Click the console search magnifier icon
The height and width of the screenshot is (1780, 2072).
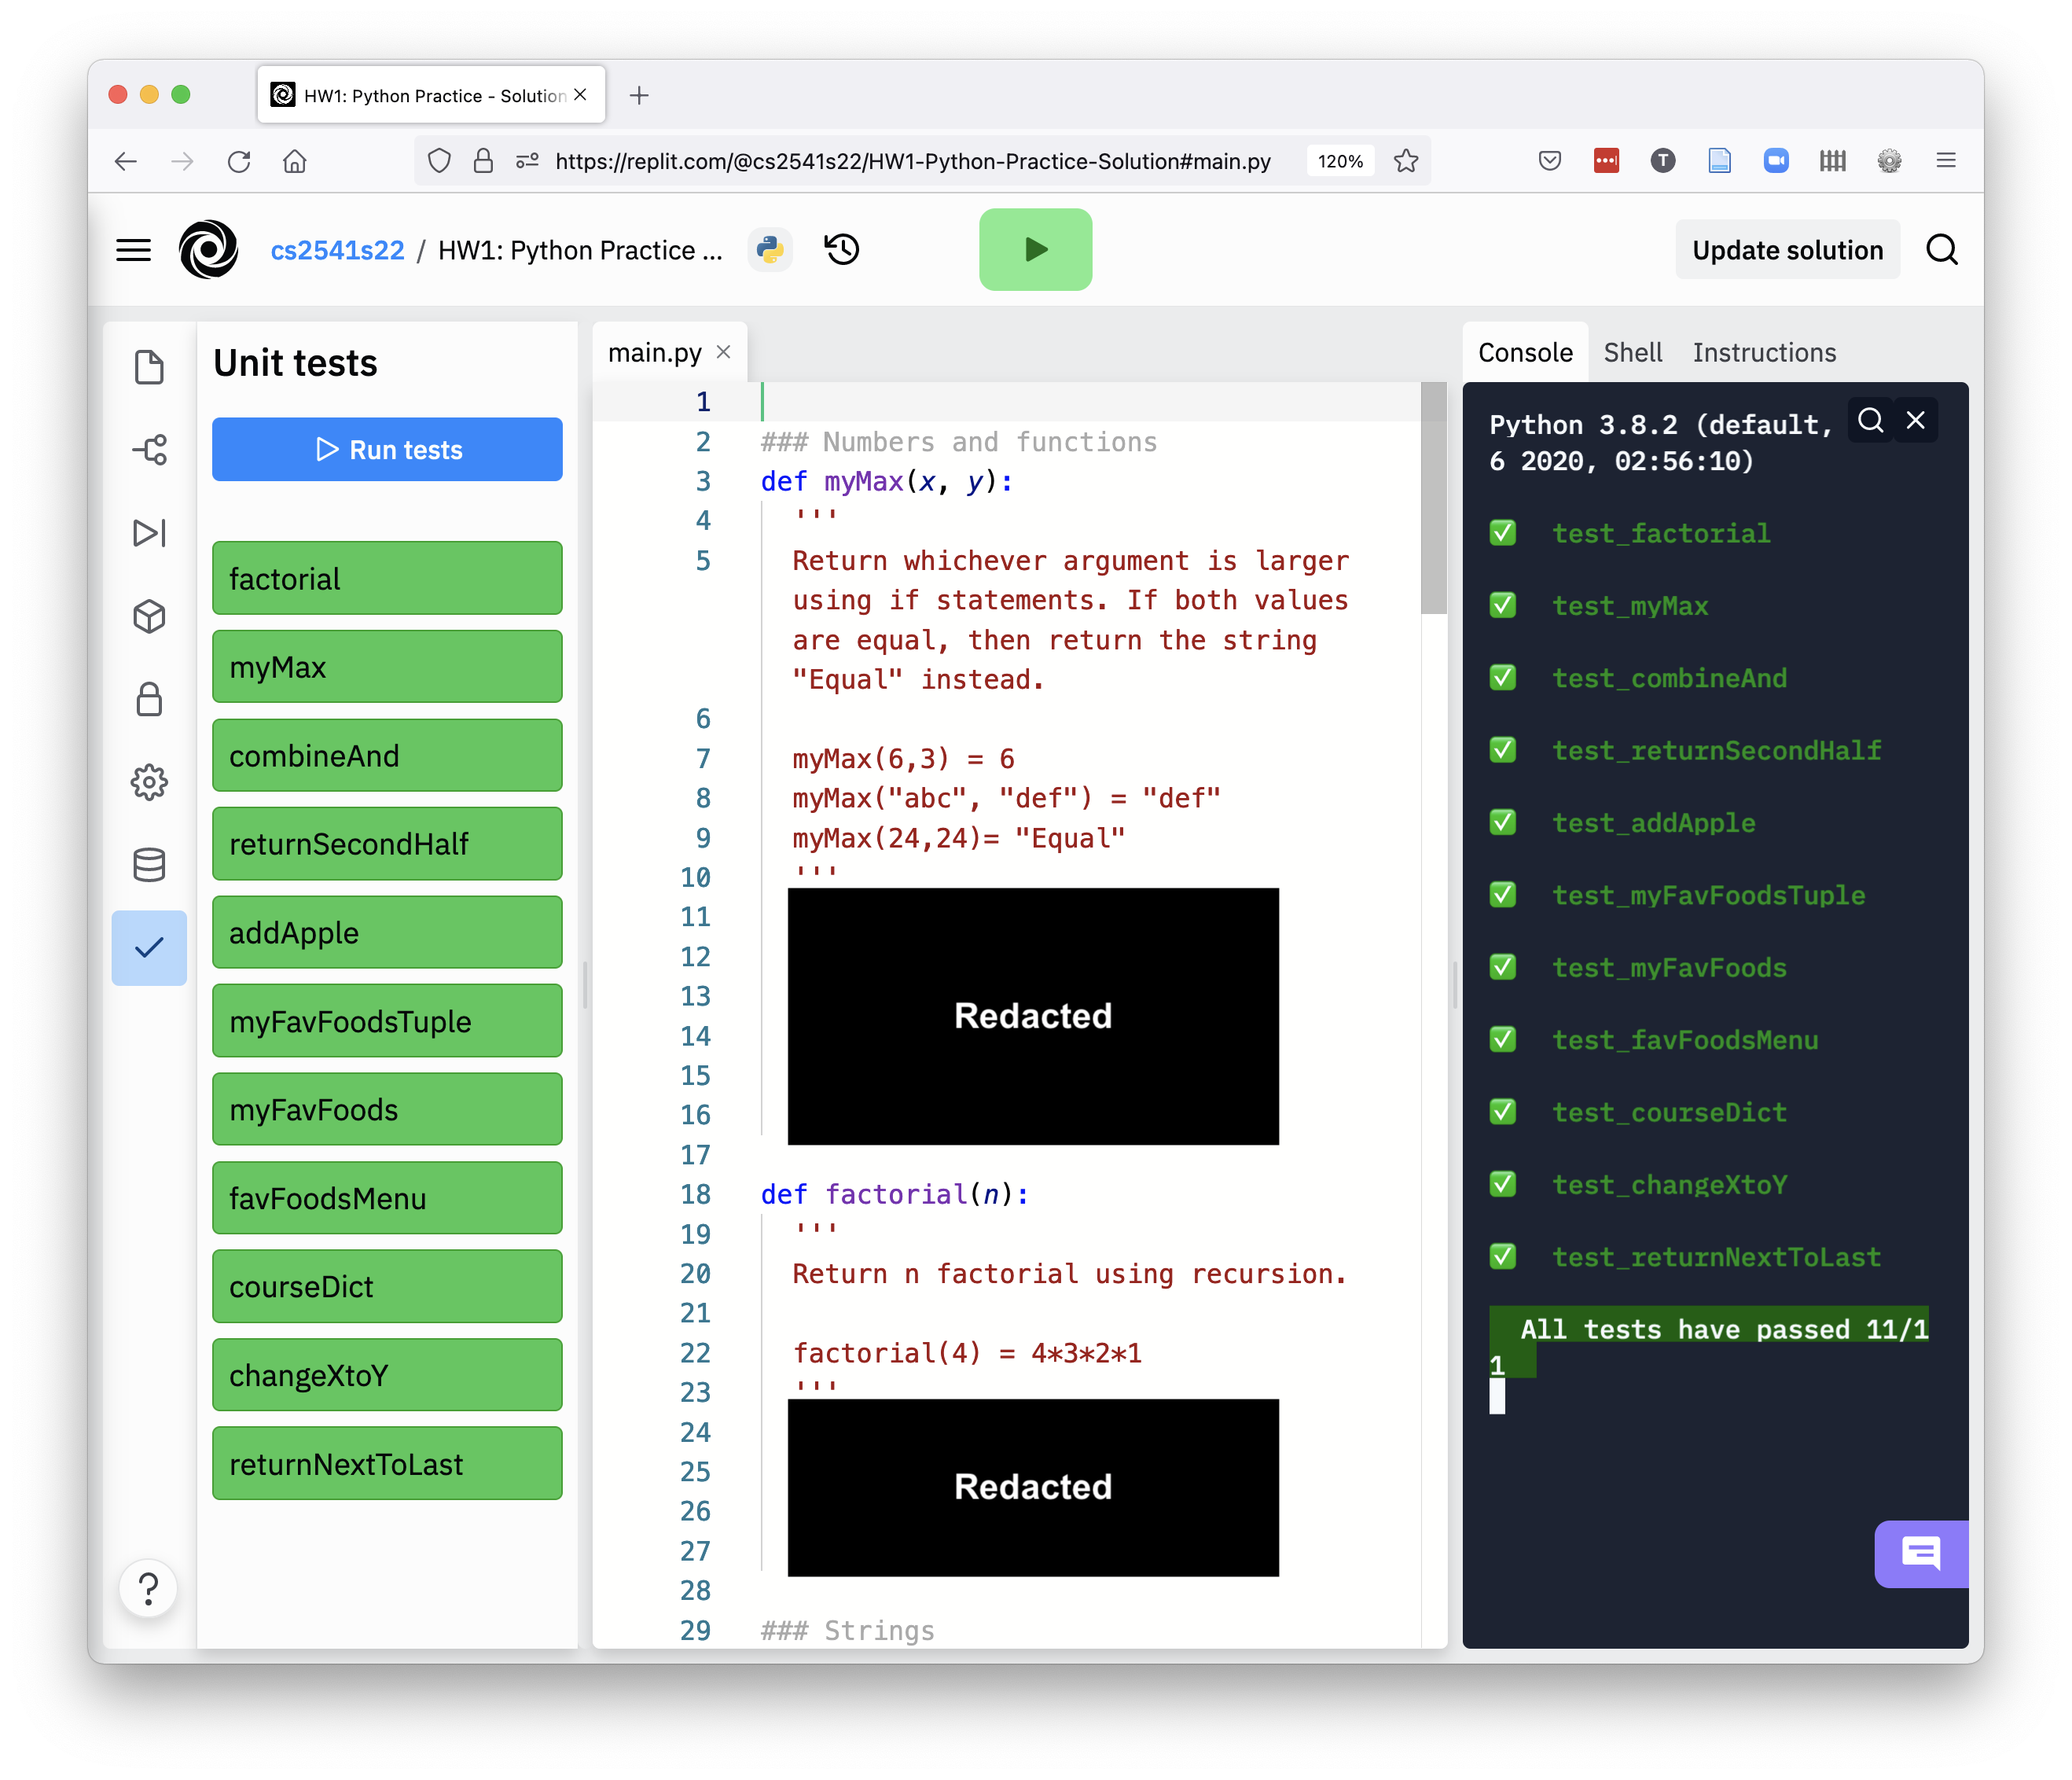(x=1870, y=421)
